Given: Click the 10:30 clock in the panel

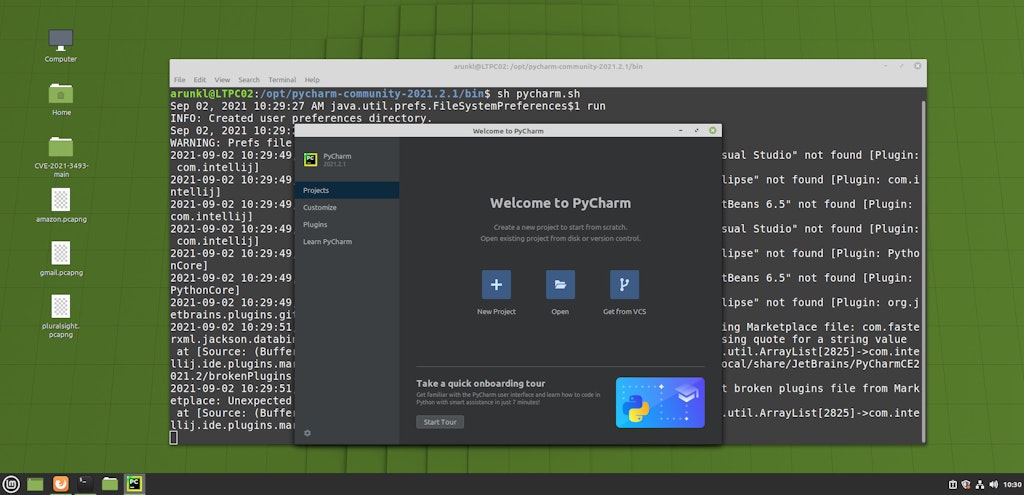Looking at the screenshot, I should click(x=1012, y=485).
